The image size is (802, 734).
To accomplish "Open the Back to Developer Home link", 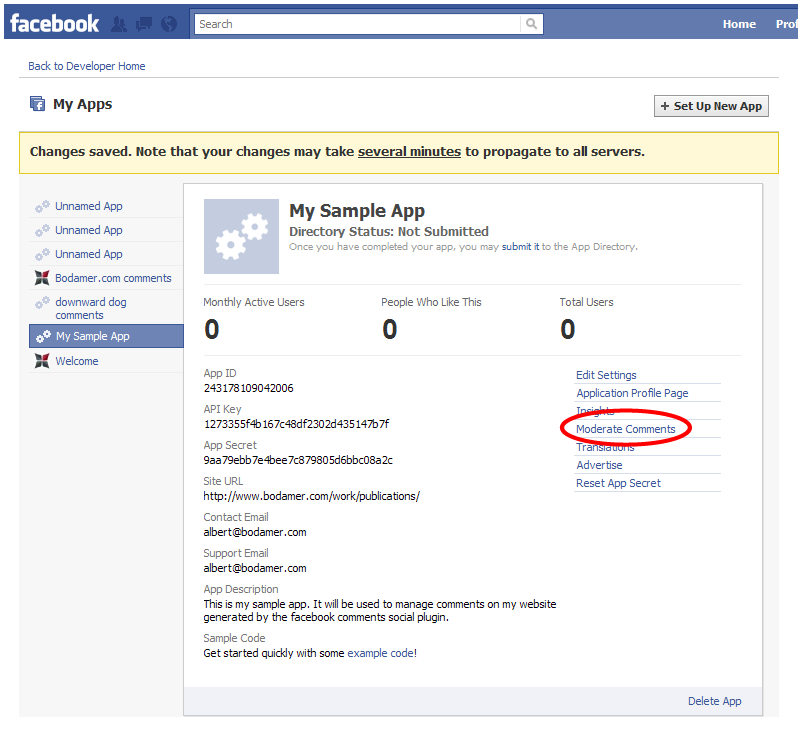I will 86,66.
